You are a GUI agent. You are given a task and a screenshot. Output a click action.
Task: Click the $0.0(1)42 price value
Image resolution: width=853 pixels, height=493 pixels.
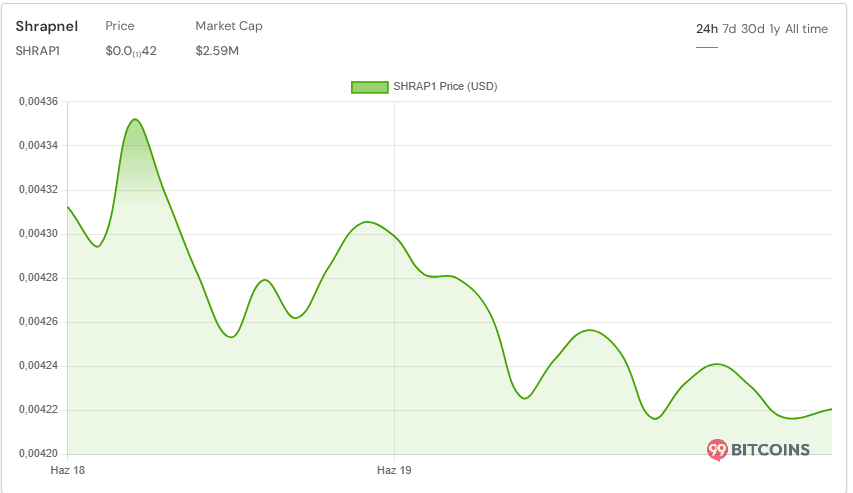(x=131, y=51)
